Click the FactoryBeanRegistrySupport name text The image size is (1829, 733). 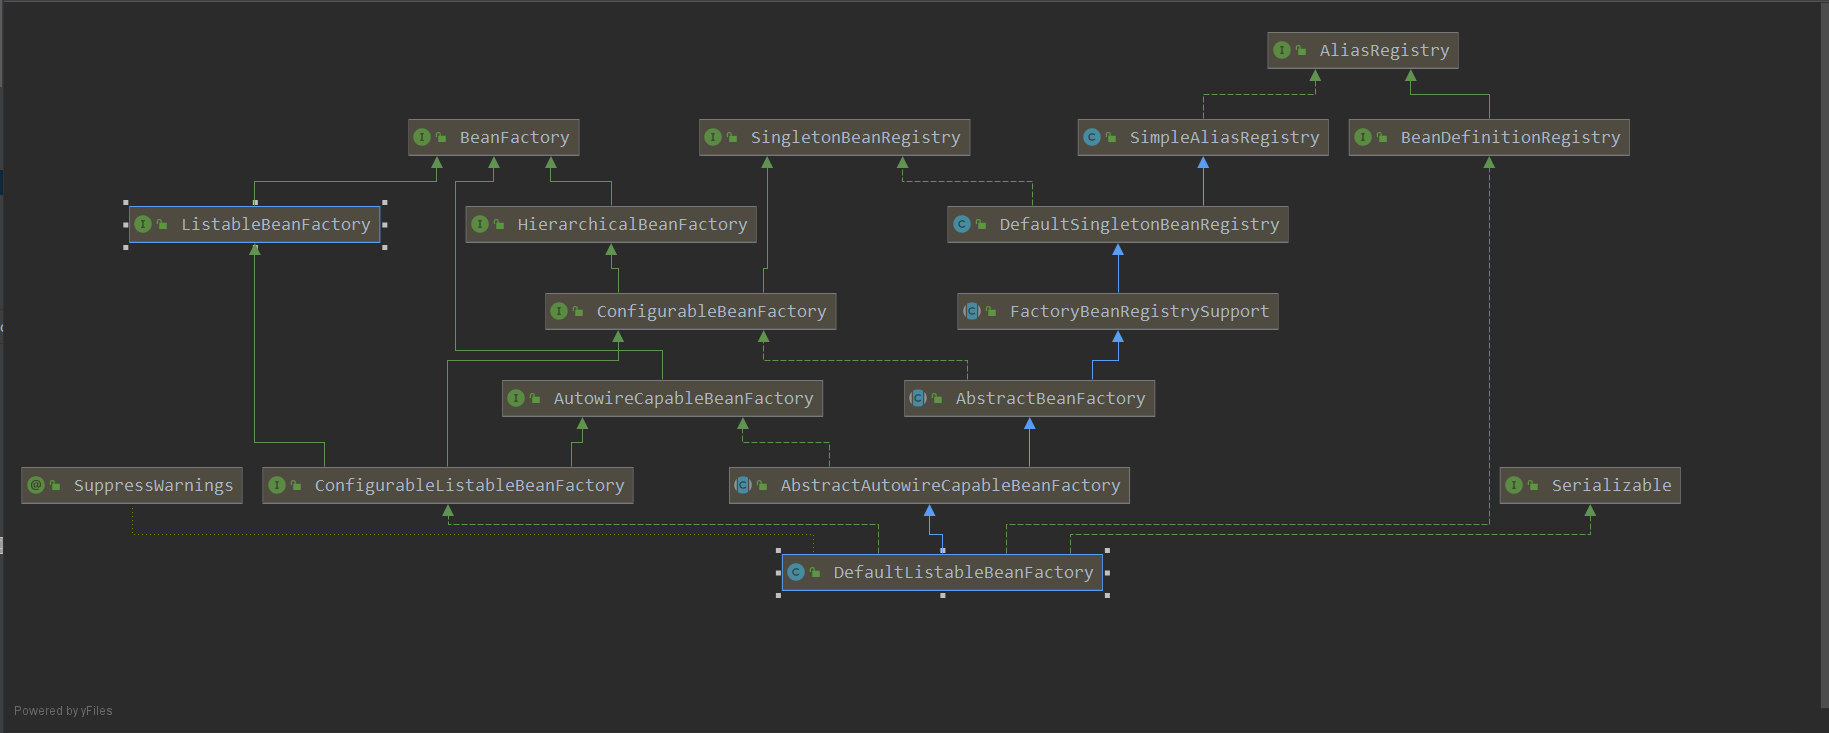[1139, 311]
